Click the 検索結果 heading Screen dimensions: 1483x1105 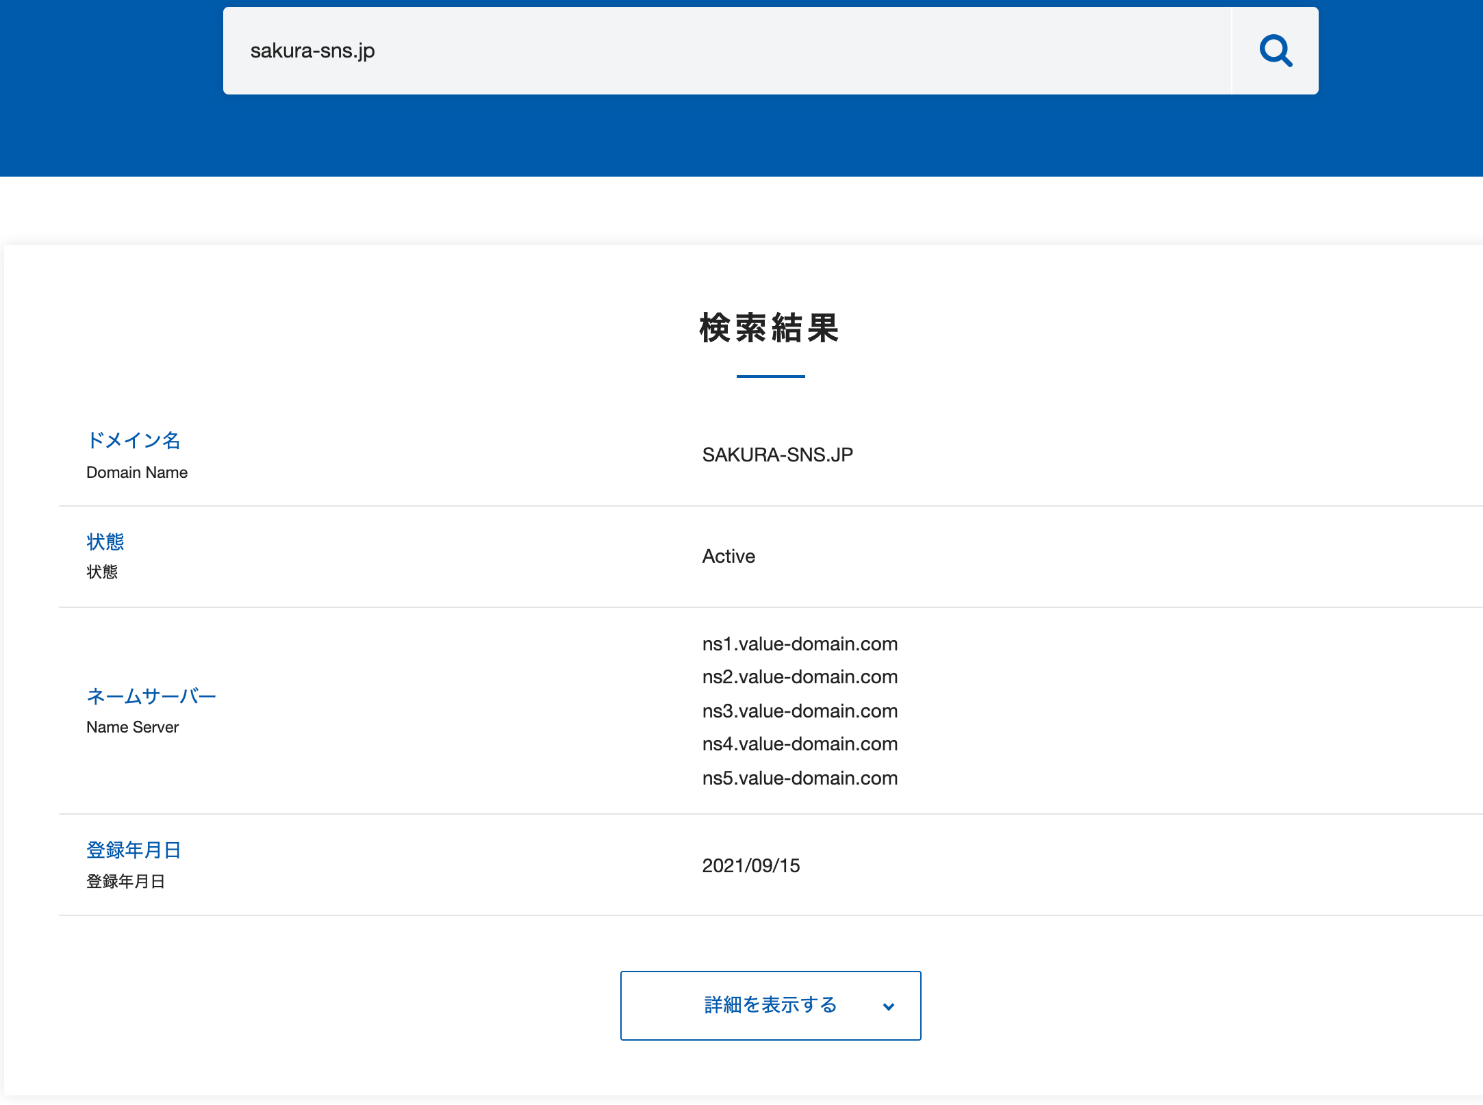coord(769,328)
